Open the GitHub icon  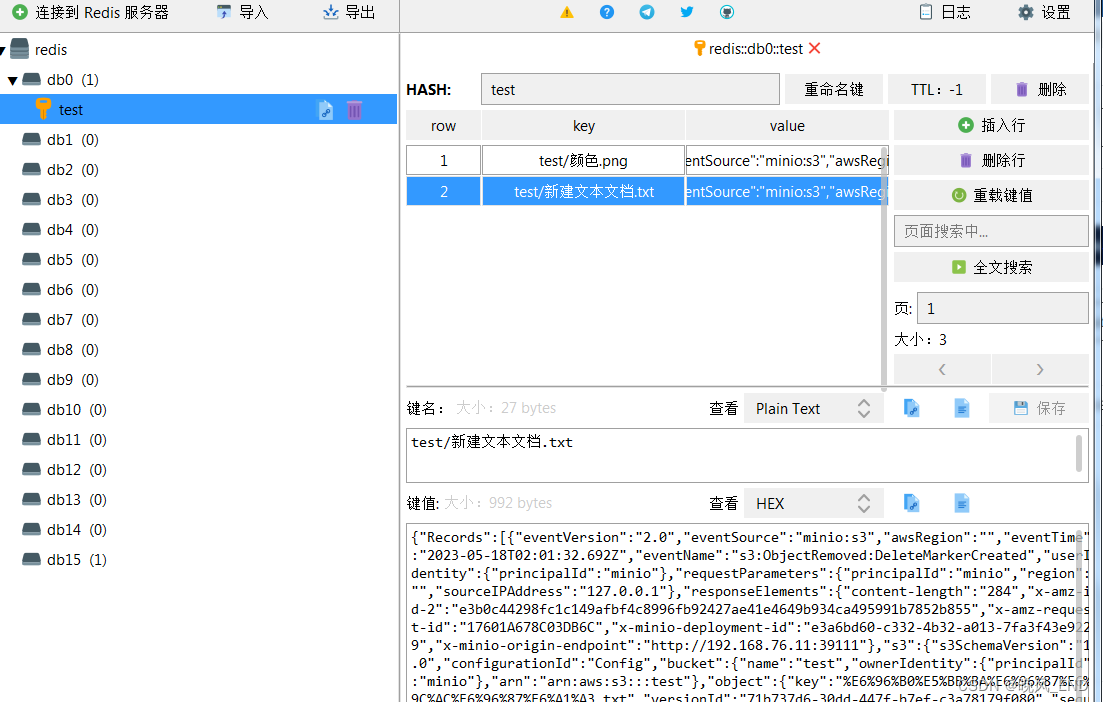pyautogui.click(x=727, y=12)
